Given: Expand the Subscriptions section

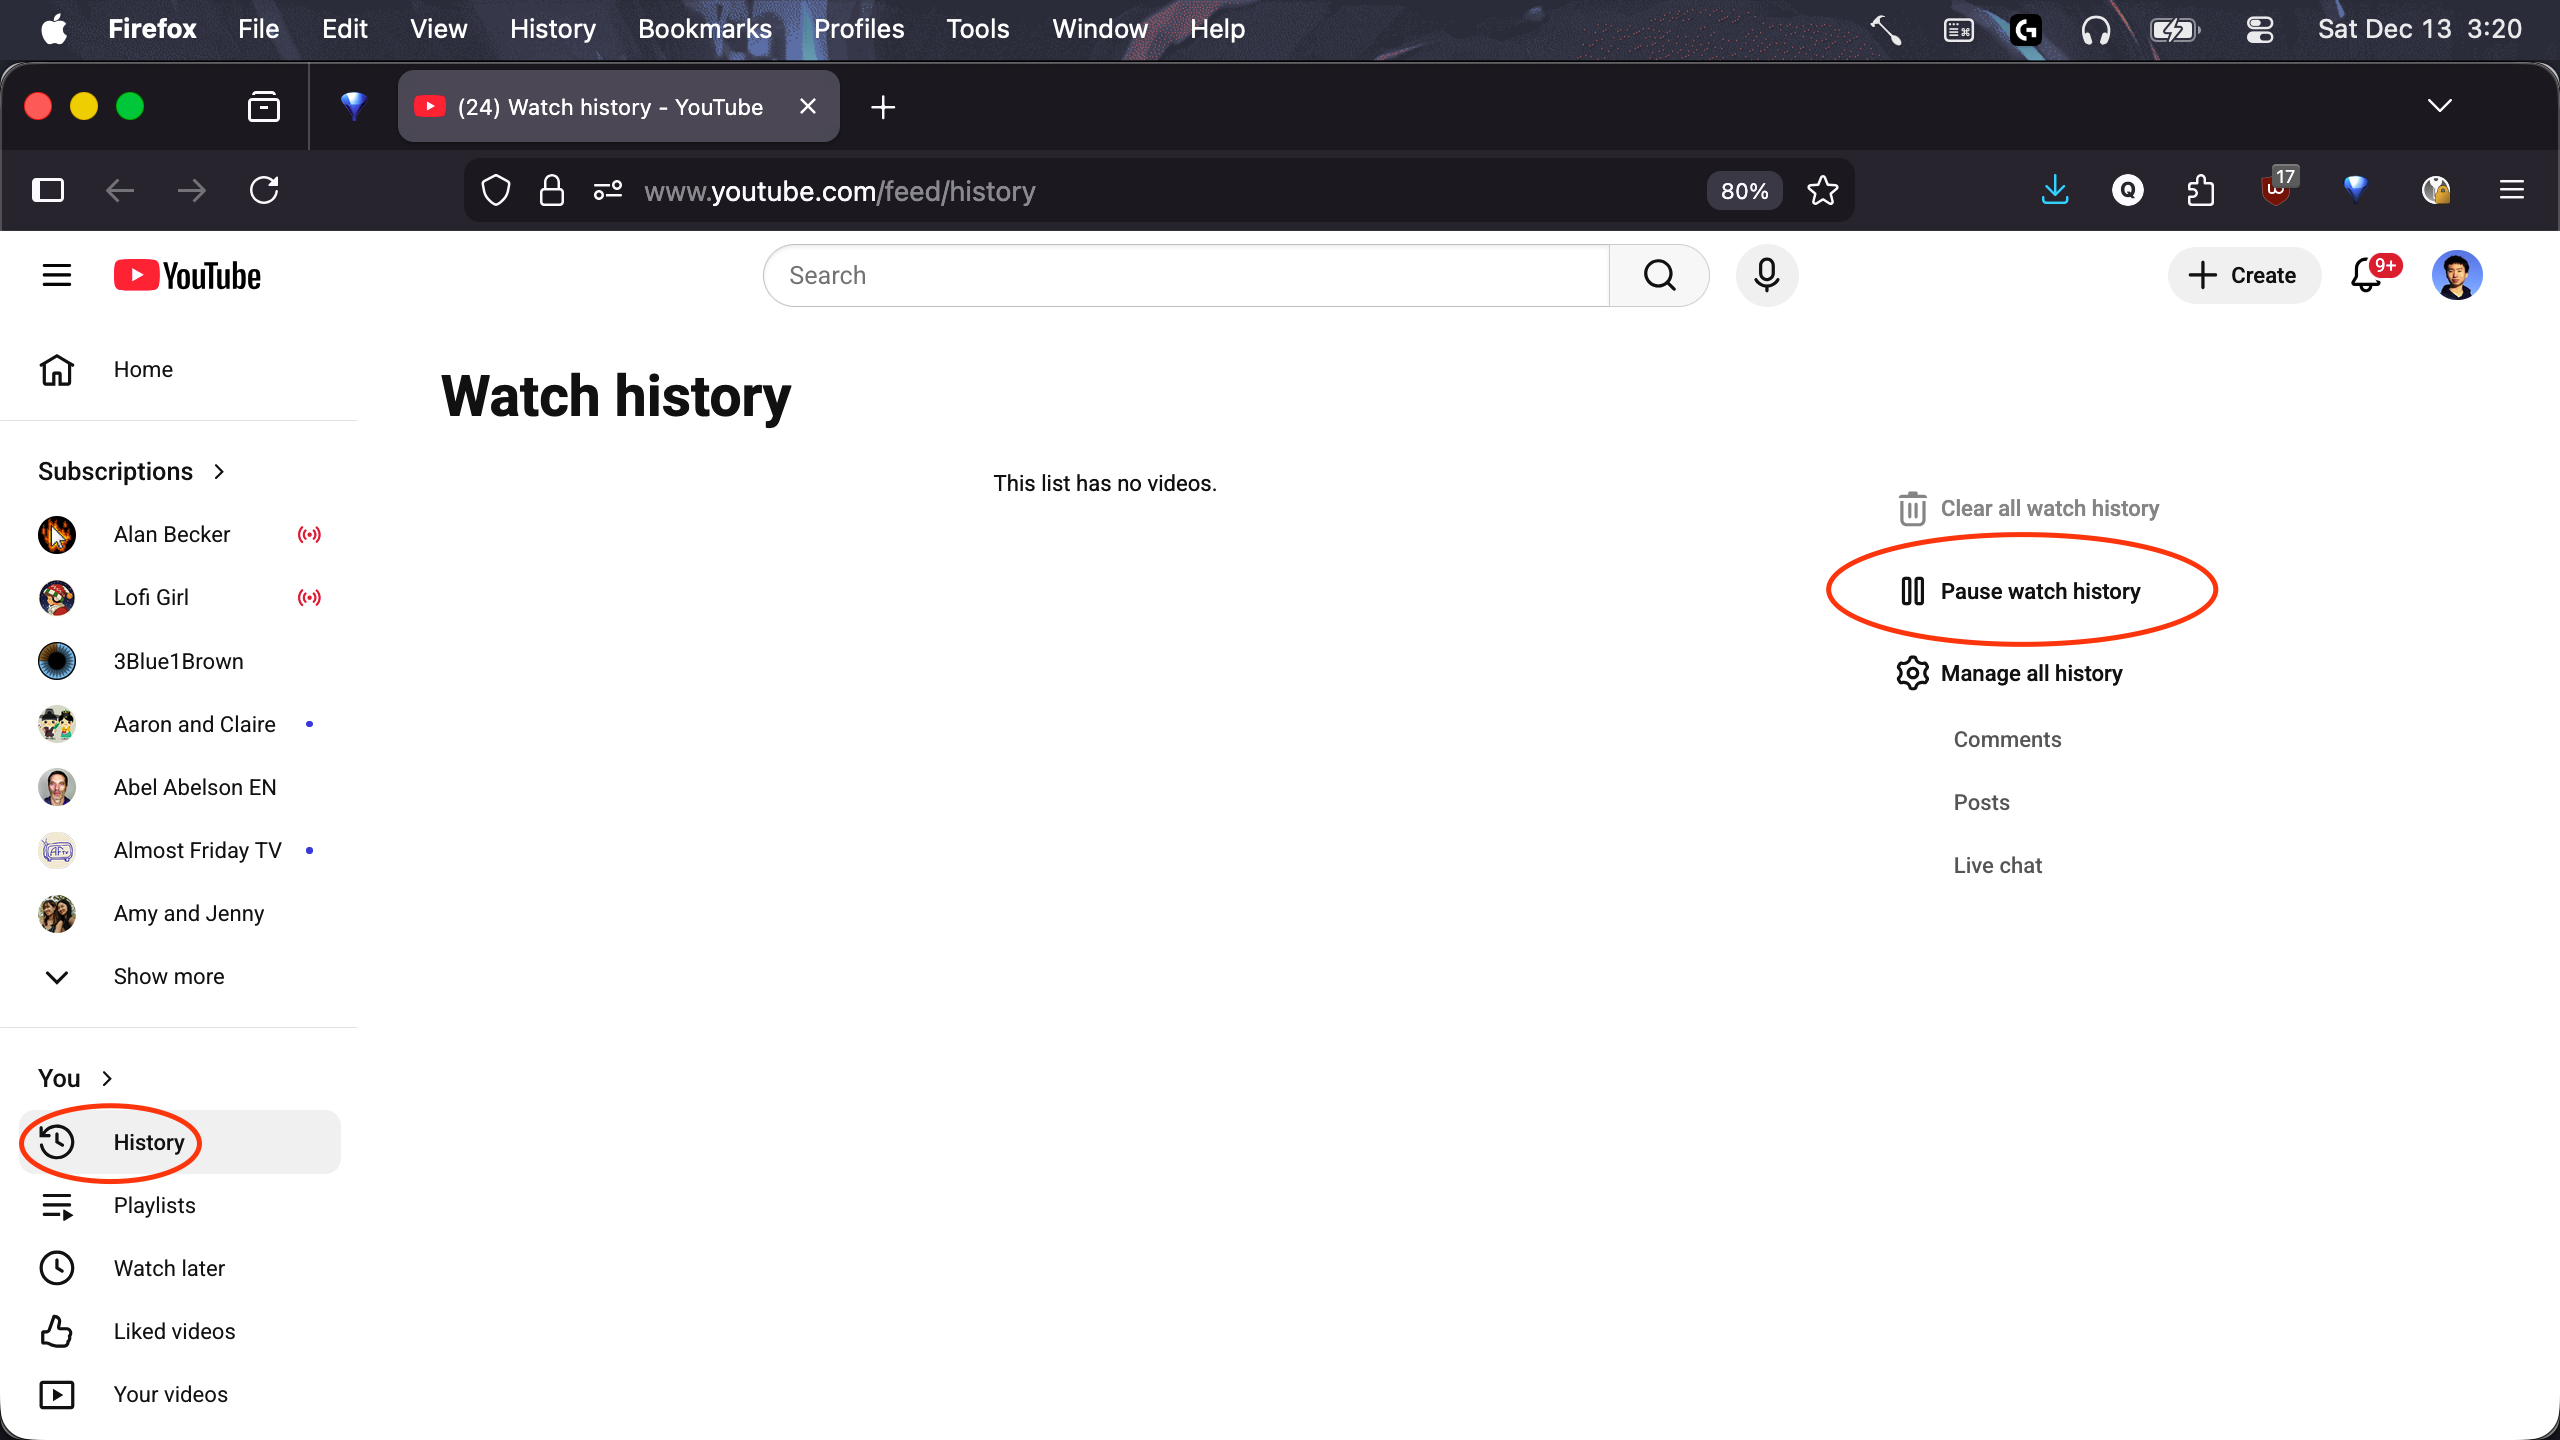Looking at the screenshot, I should point(115,470).
